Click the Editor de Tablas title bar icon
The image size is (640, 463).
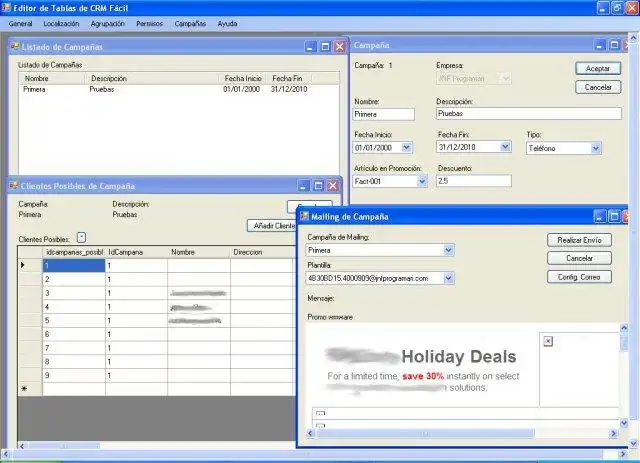click(6, 8)
